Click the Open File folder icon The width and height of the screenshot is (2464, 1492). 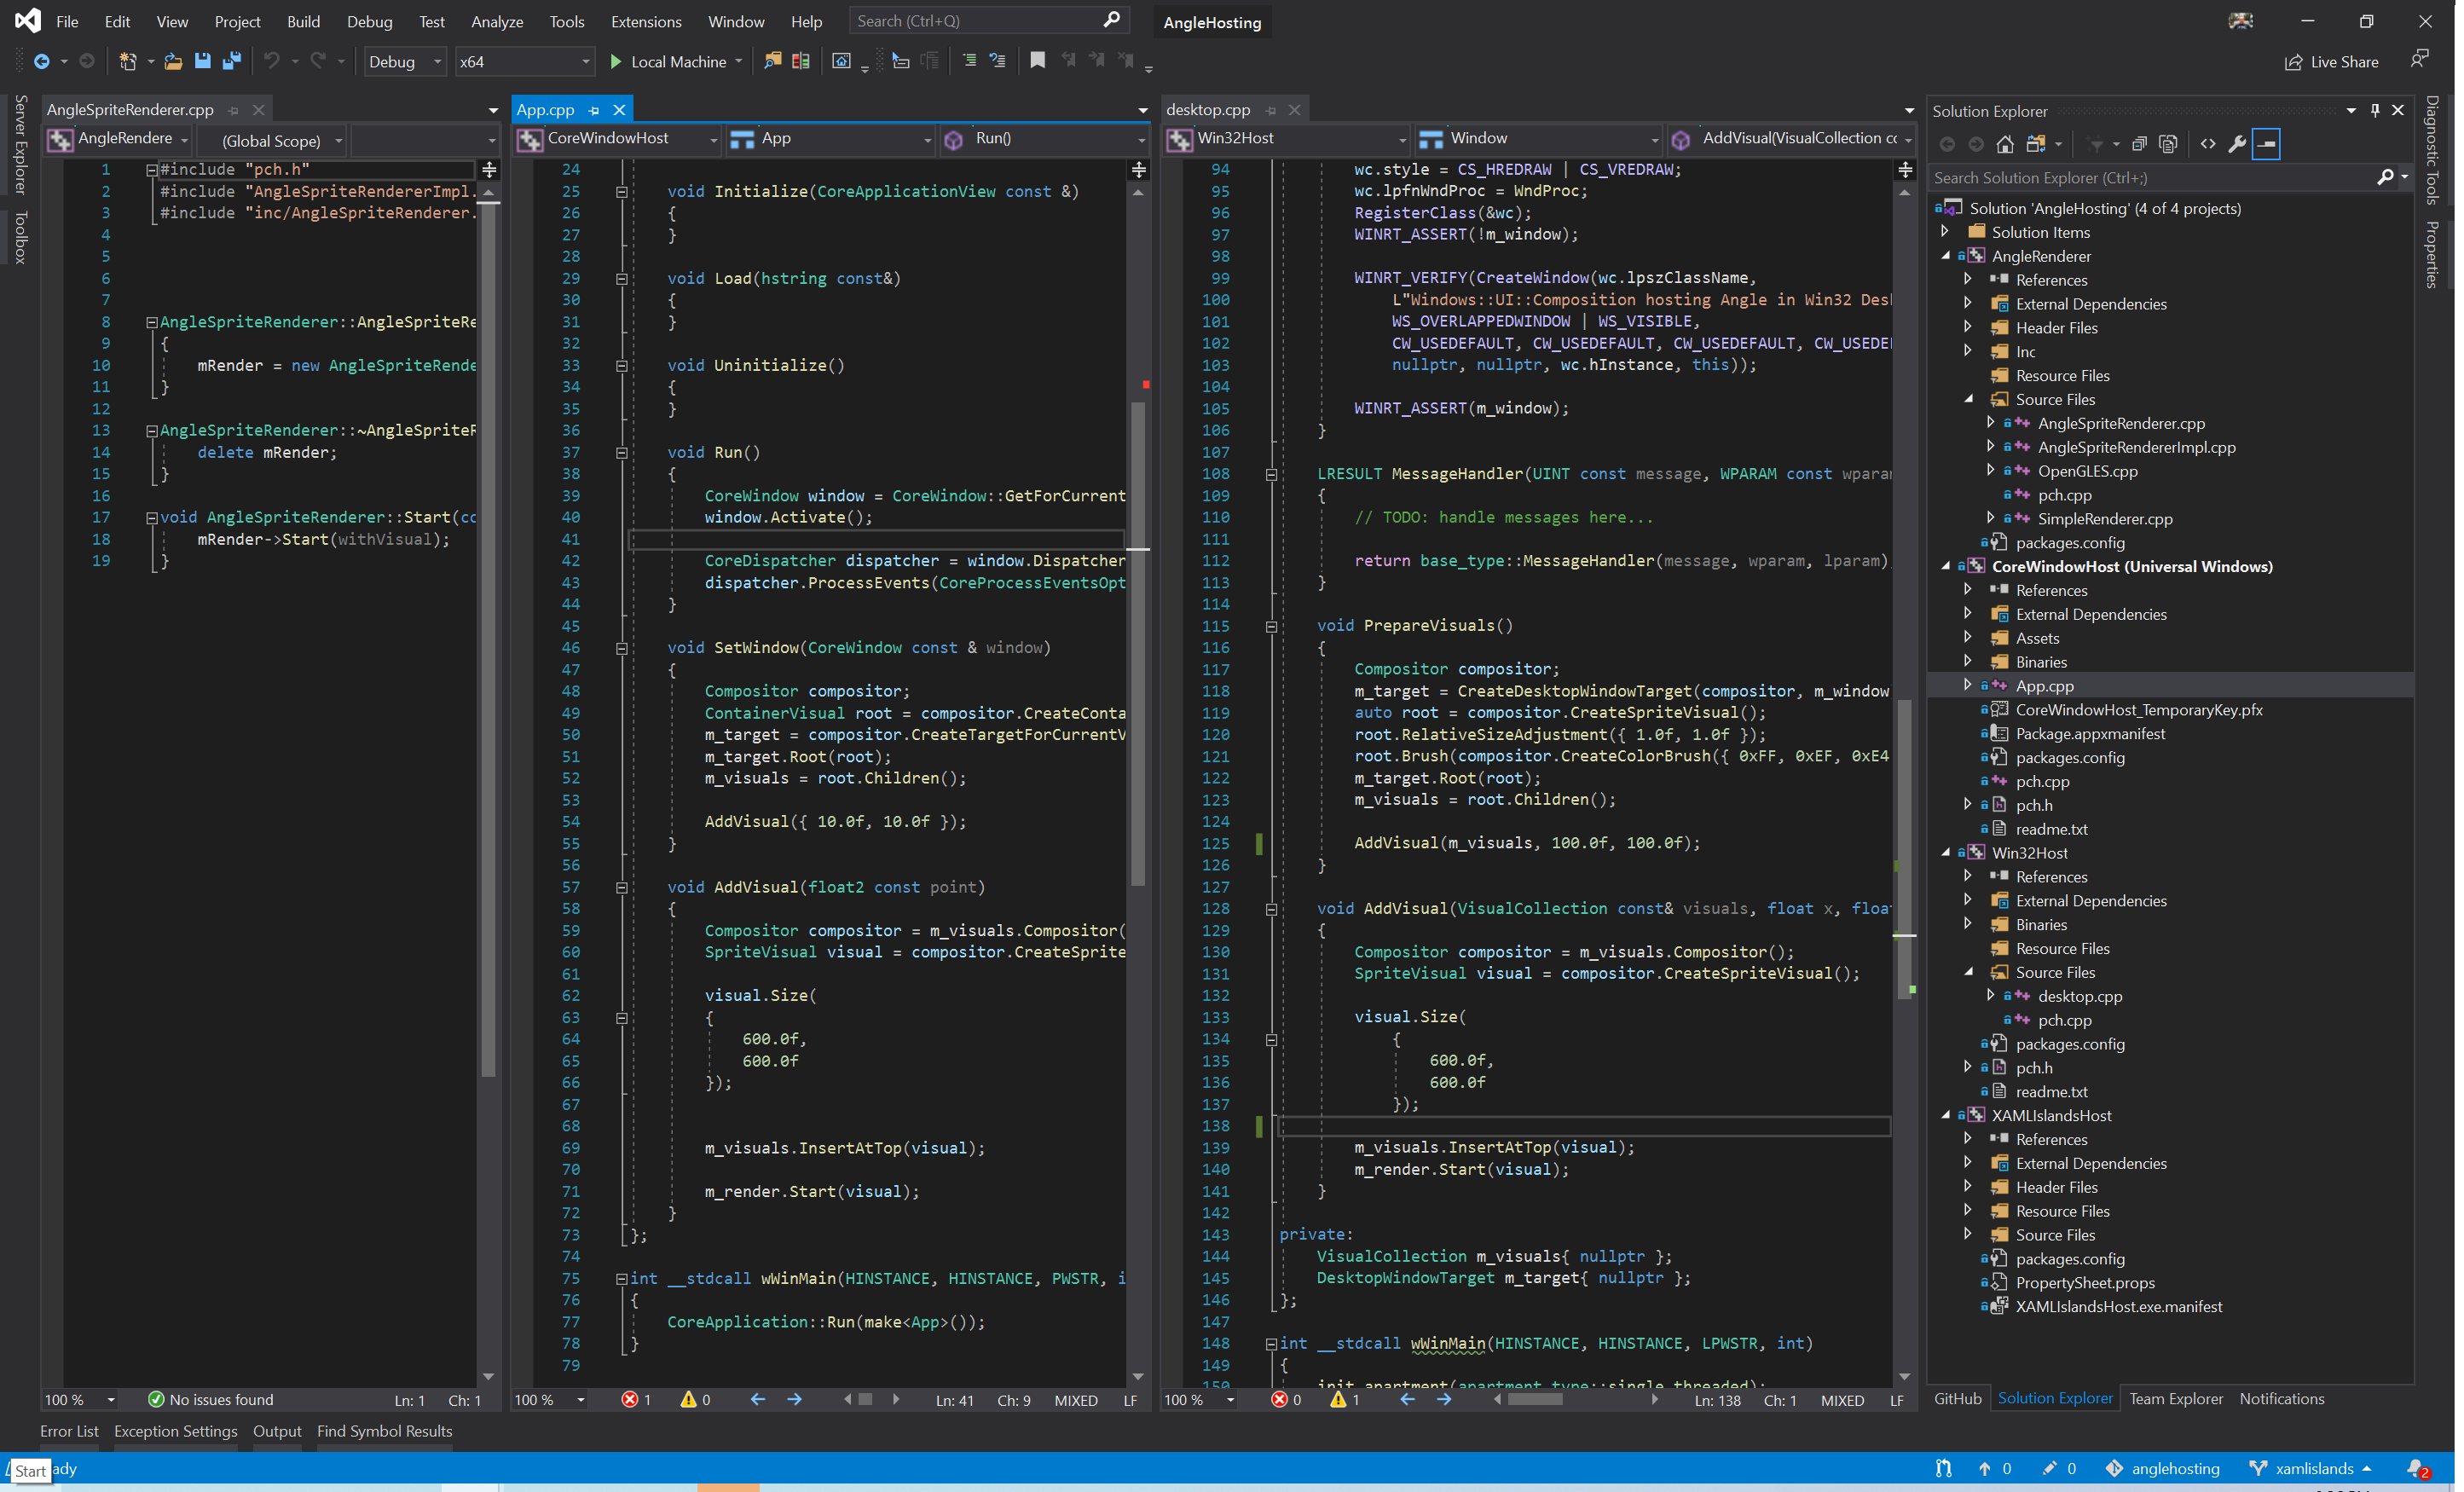coord(173,61)
